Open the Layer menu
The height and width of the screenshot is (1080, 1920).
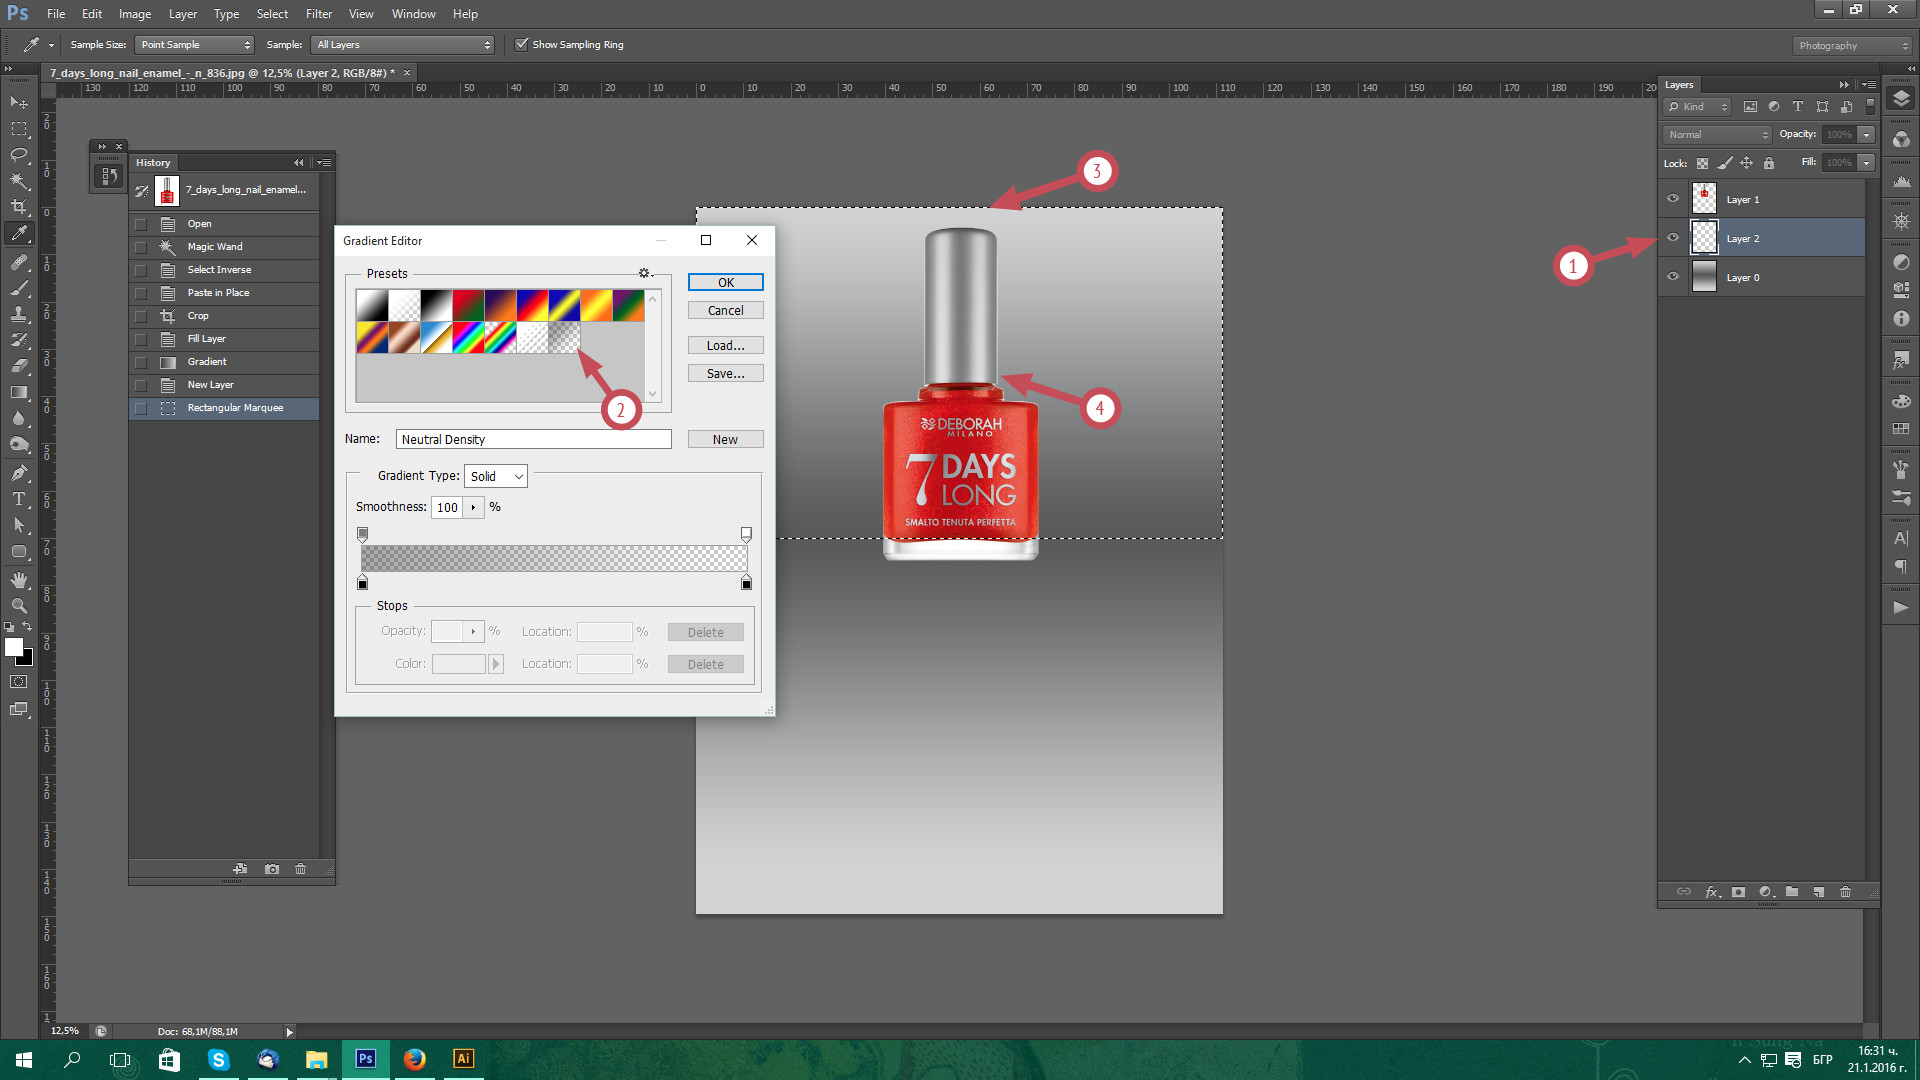tap(183, 14)
